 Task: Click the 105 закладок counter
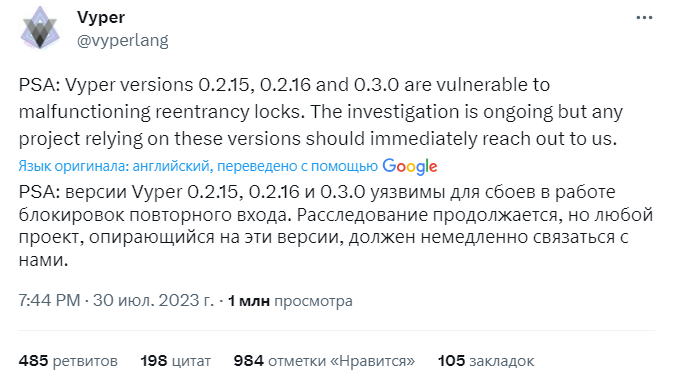(486, 361)
